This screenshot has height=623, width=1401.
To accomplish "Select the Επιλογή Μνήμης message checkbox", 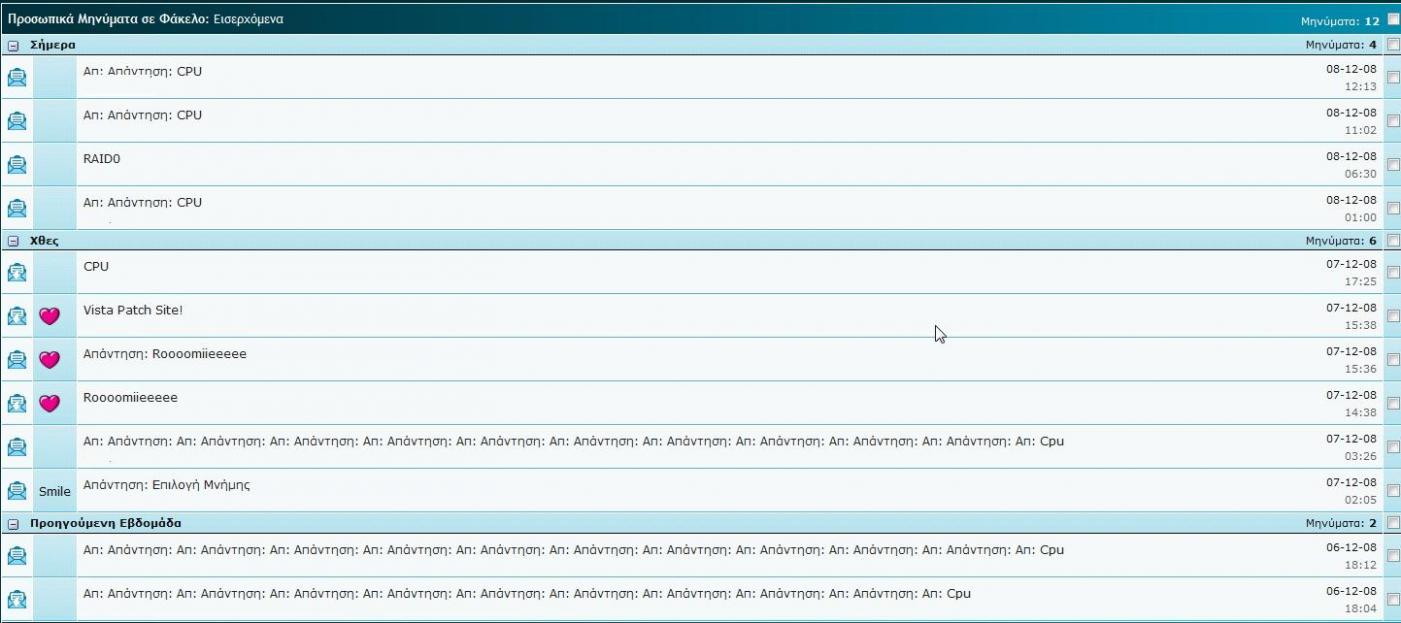I will tap(1394, 492).
